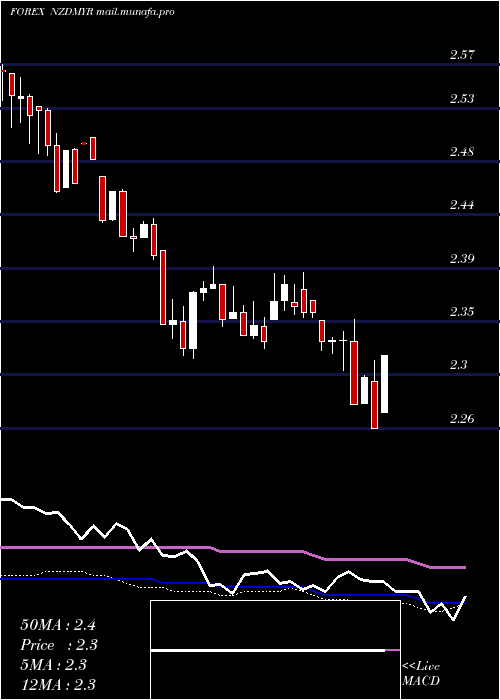Click the '5MA : 2.3' readout
The image size is (500, 700).
pos(54,665)
